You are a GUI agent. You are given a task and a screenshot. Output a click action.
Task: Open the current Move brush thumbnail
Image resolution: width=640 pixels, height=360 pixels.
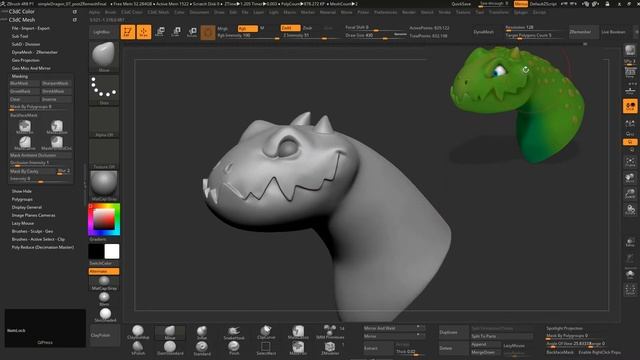point(104,56)
